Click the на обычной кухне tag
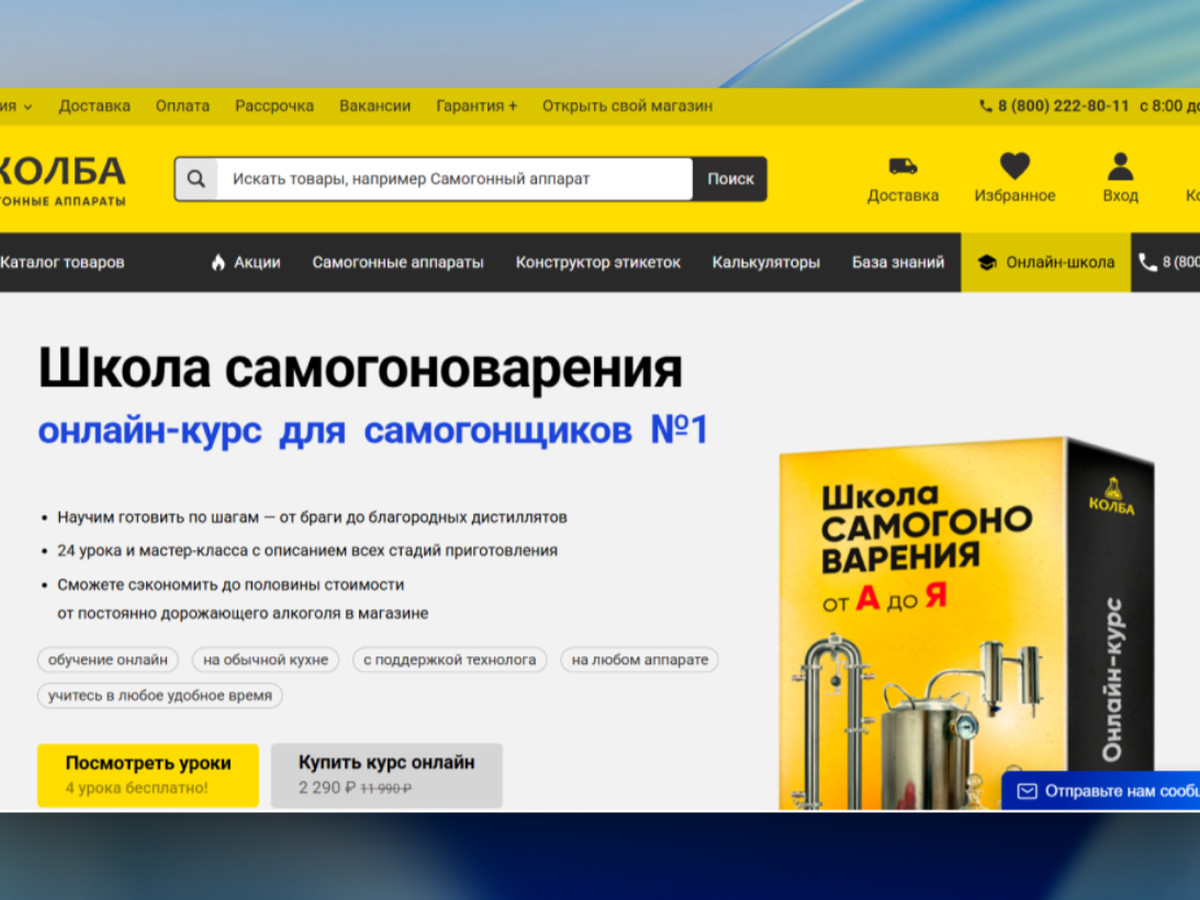This screenshot has height=900, width=1200. [265, 659]
